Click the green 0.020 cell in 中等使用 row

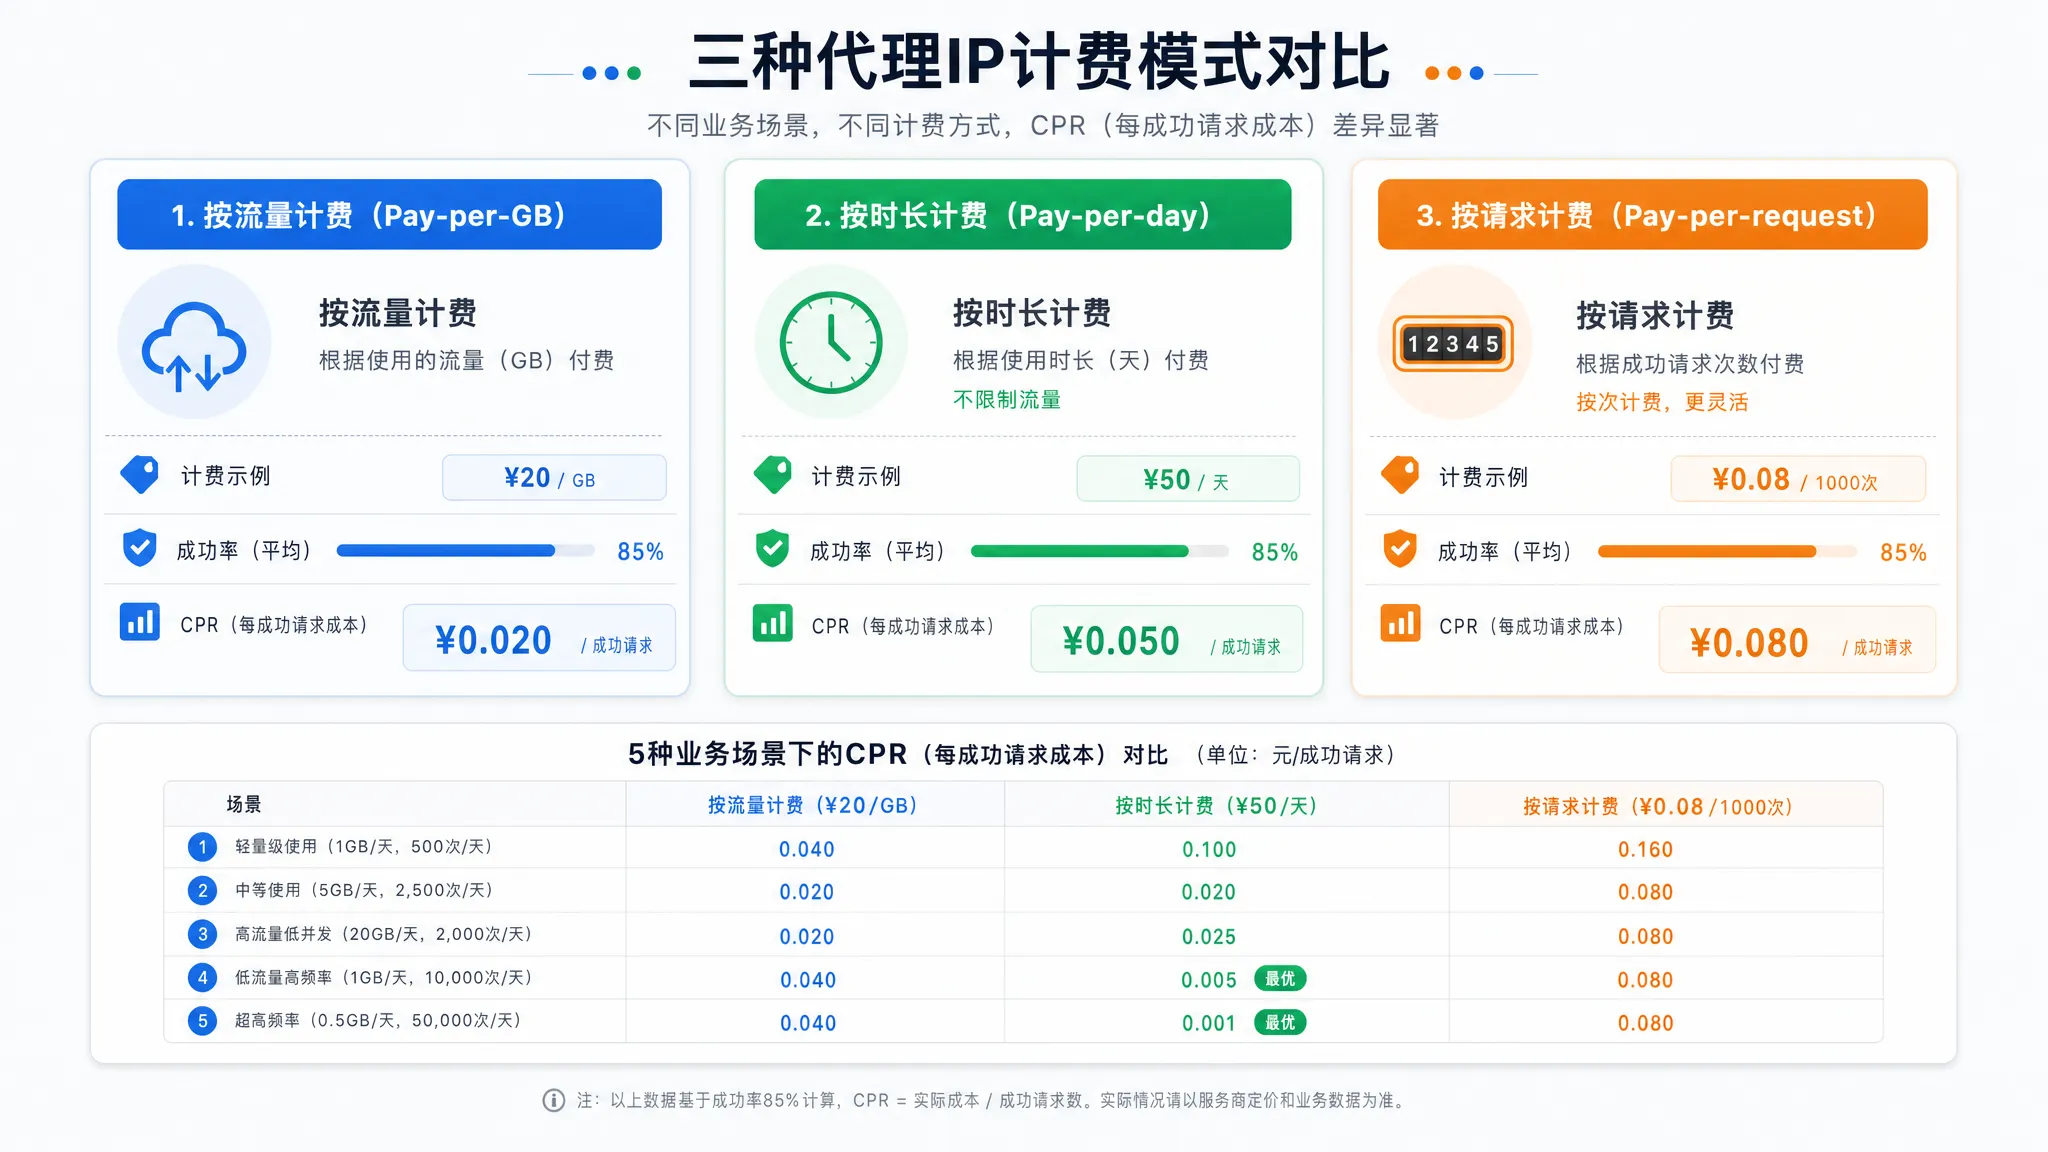pyautogui.click(x=1209, y=892)
